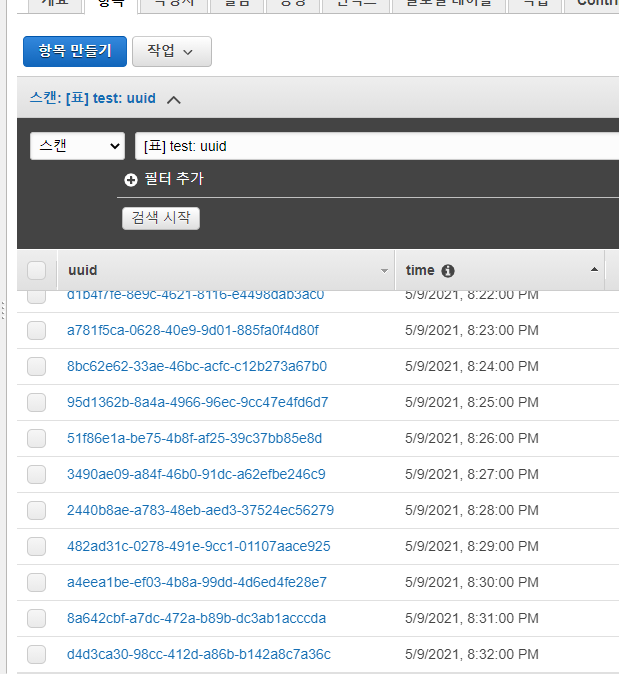Open the 스캔 query type dropdown
Viewport: 619px width, 679px height.
pyautogui.click(x=77, y=146)
